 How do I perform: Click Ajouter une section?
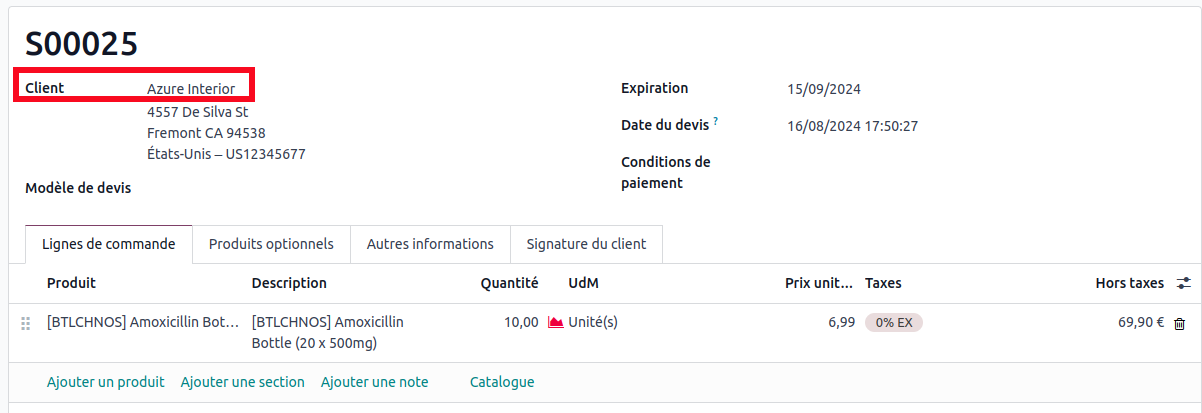(x=243, y=382)
